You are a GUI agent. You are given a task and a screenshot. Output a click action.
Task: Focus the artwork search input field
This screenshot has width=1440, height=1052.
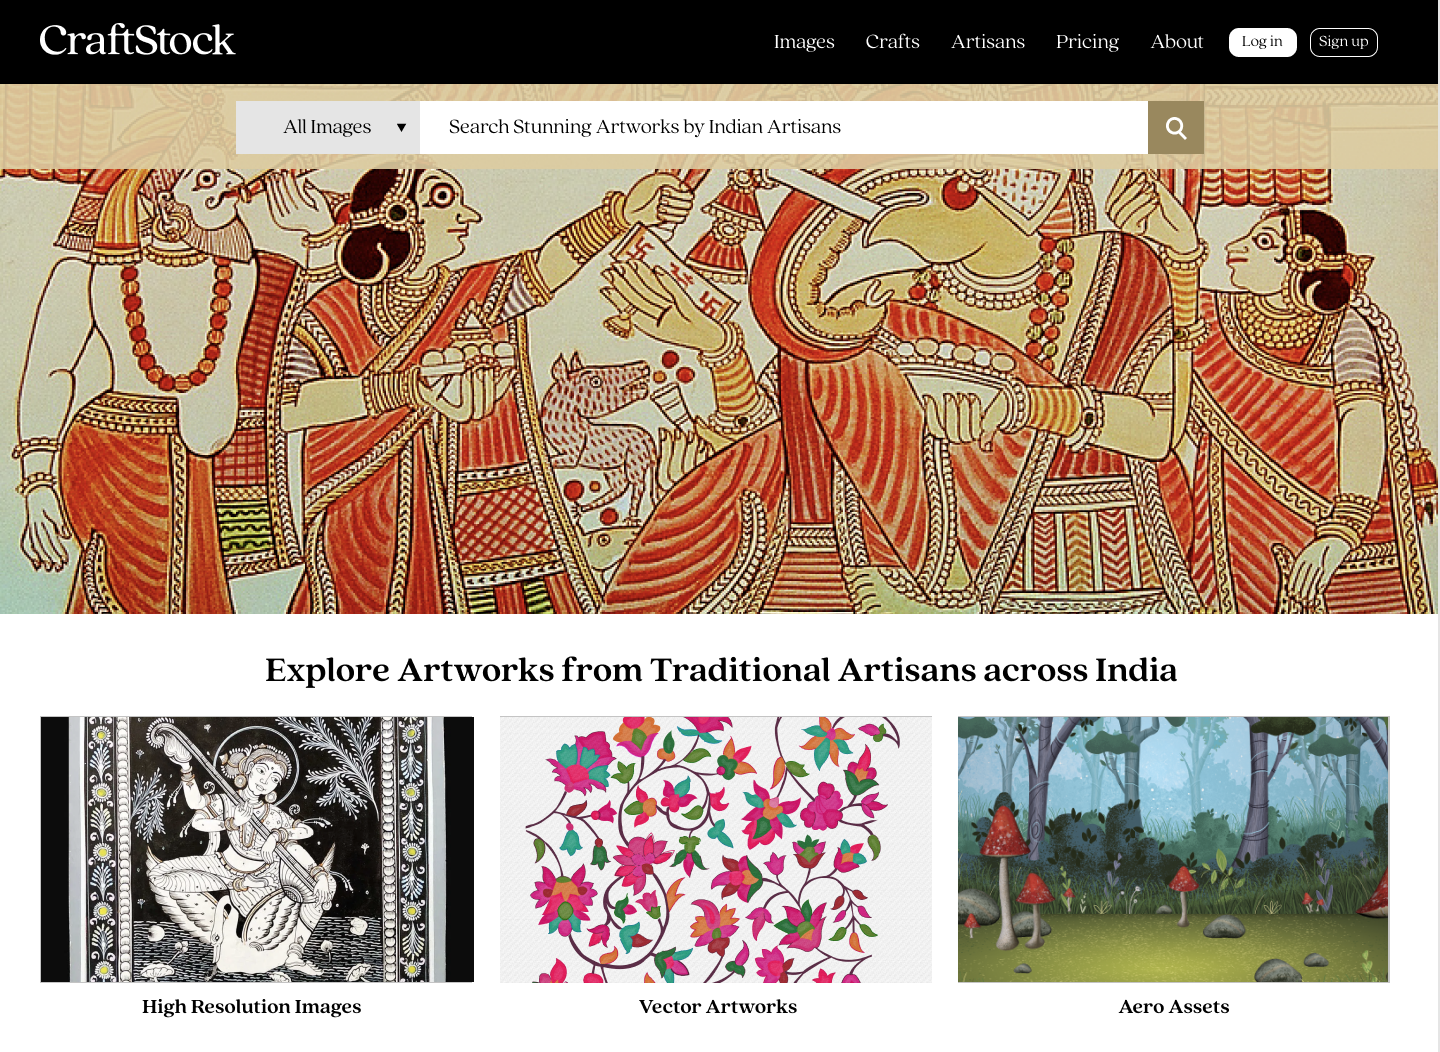point(784,128)
